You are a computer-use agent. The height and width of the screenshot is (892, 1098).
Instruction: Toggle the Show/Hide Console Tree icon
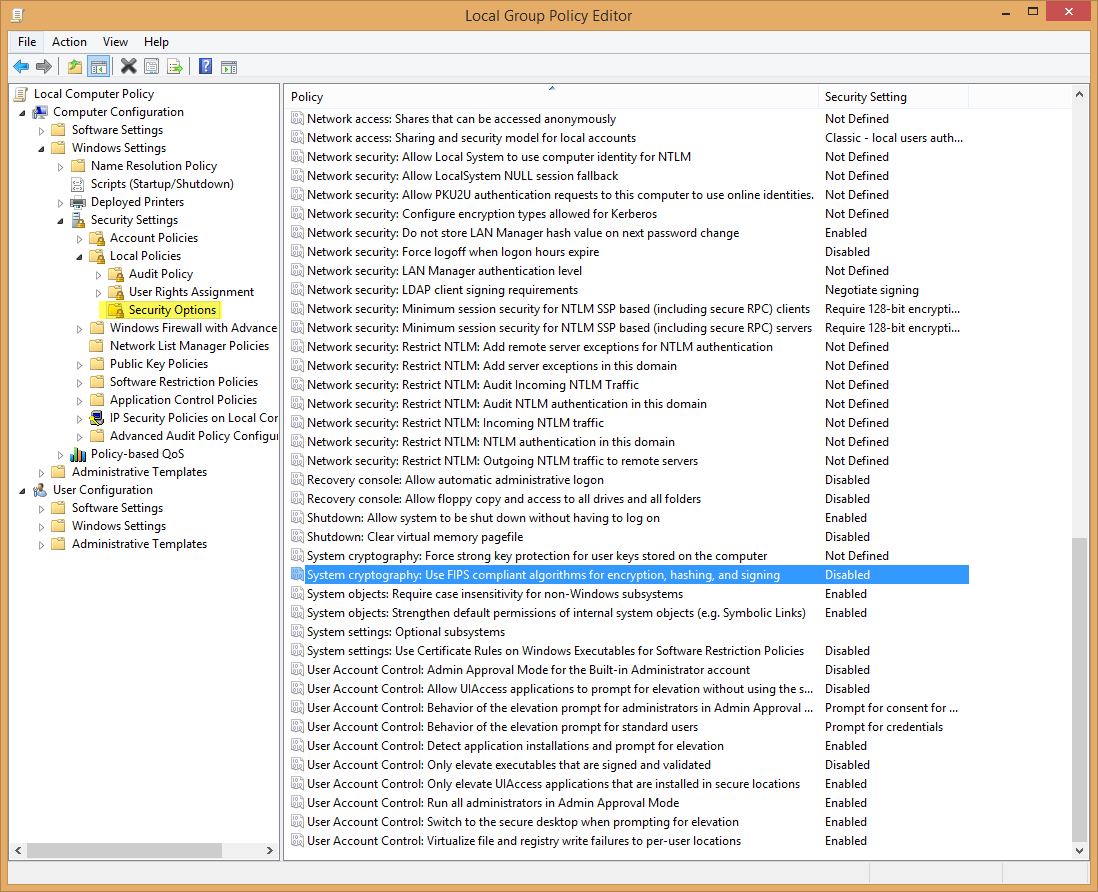click(x=99, y=66)
